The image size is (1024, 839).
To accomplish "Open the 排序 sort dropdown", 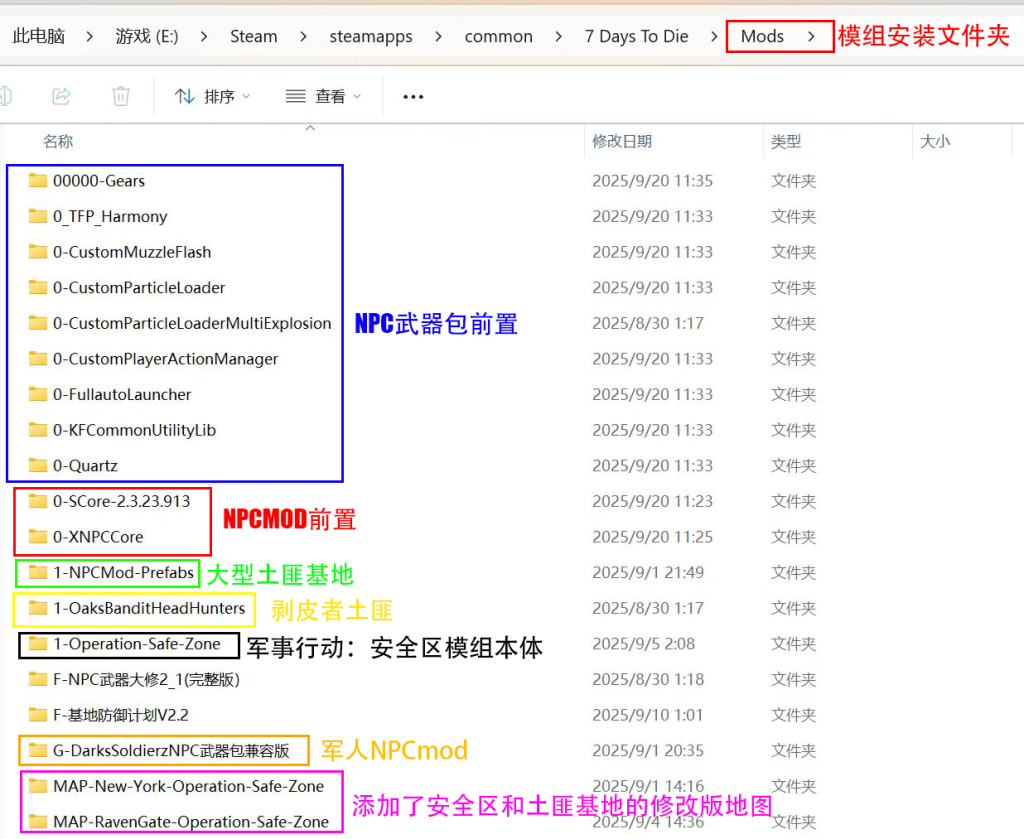I will [x=212, y=97].
